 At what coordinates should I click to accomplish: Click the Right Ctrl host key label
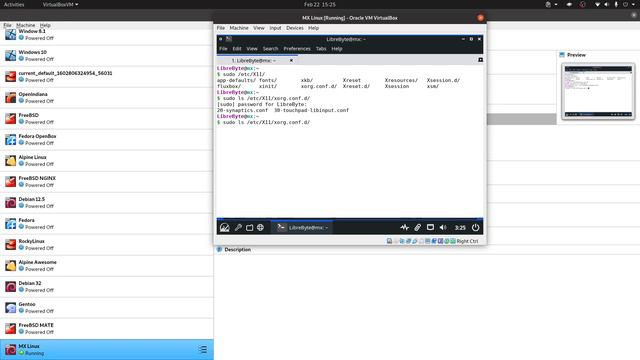coord(467,241)
